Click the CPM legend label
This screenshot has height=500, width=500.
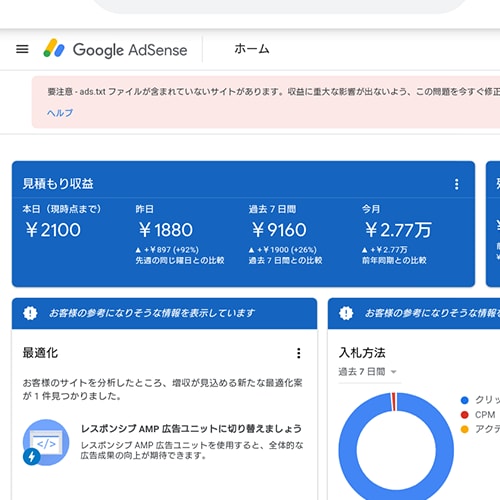tap(485, 415)
